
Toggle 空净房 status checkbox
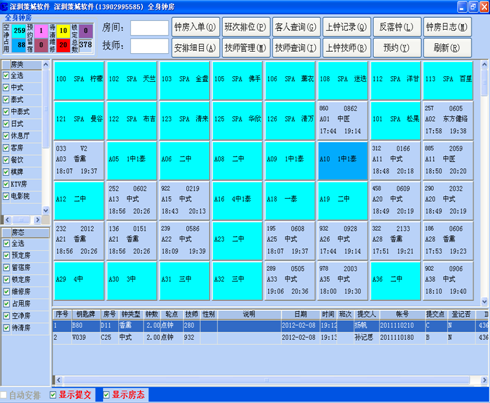click(x=6, y=316)
